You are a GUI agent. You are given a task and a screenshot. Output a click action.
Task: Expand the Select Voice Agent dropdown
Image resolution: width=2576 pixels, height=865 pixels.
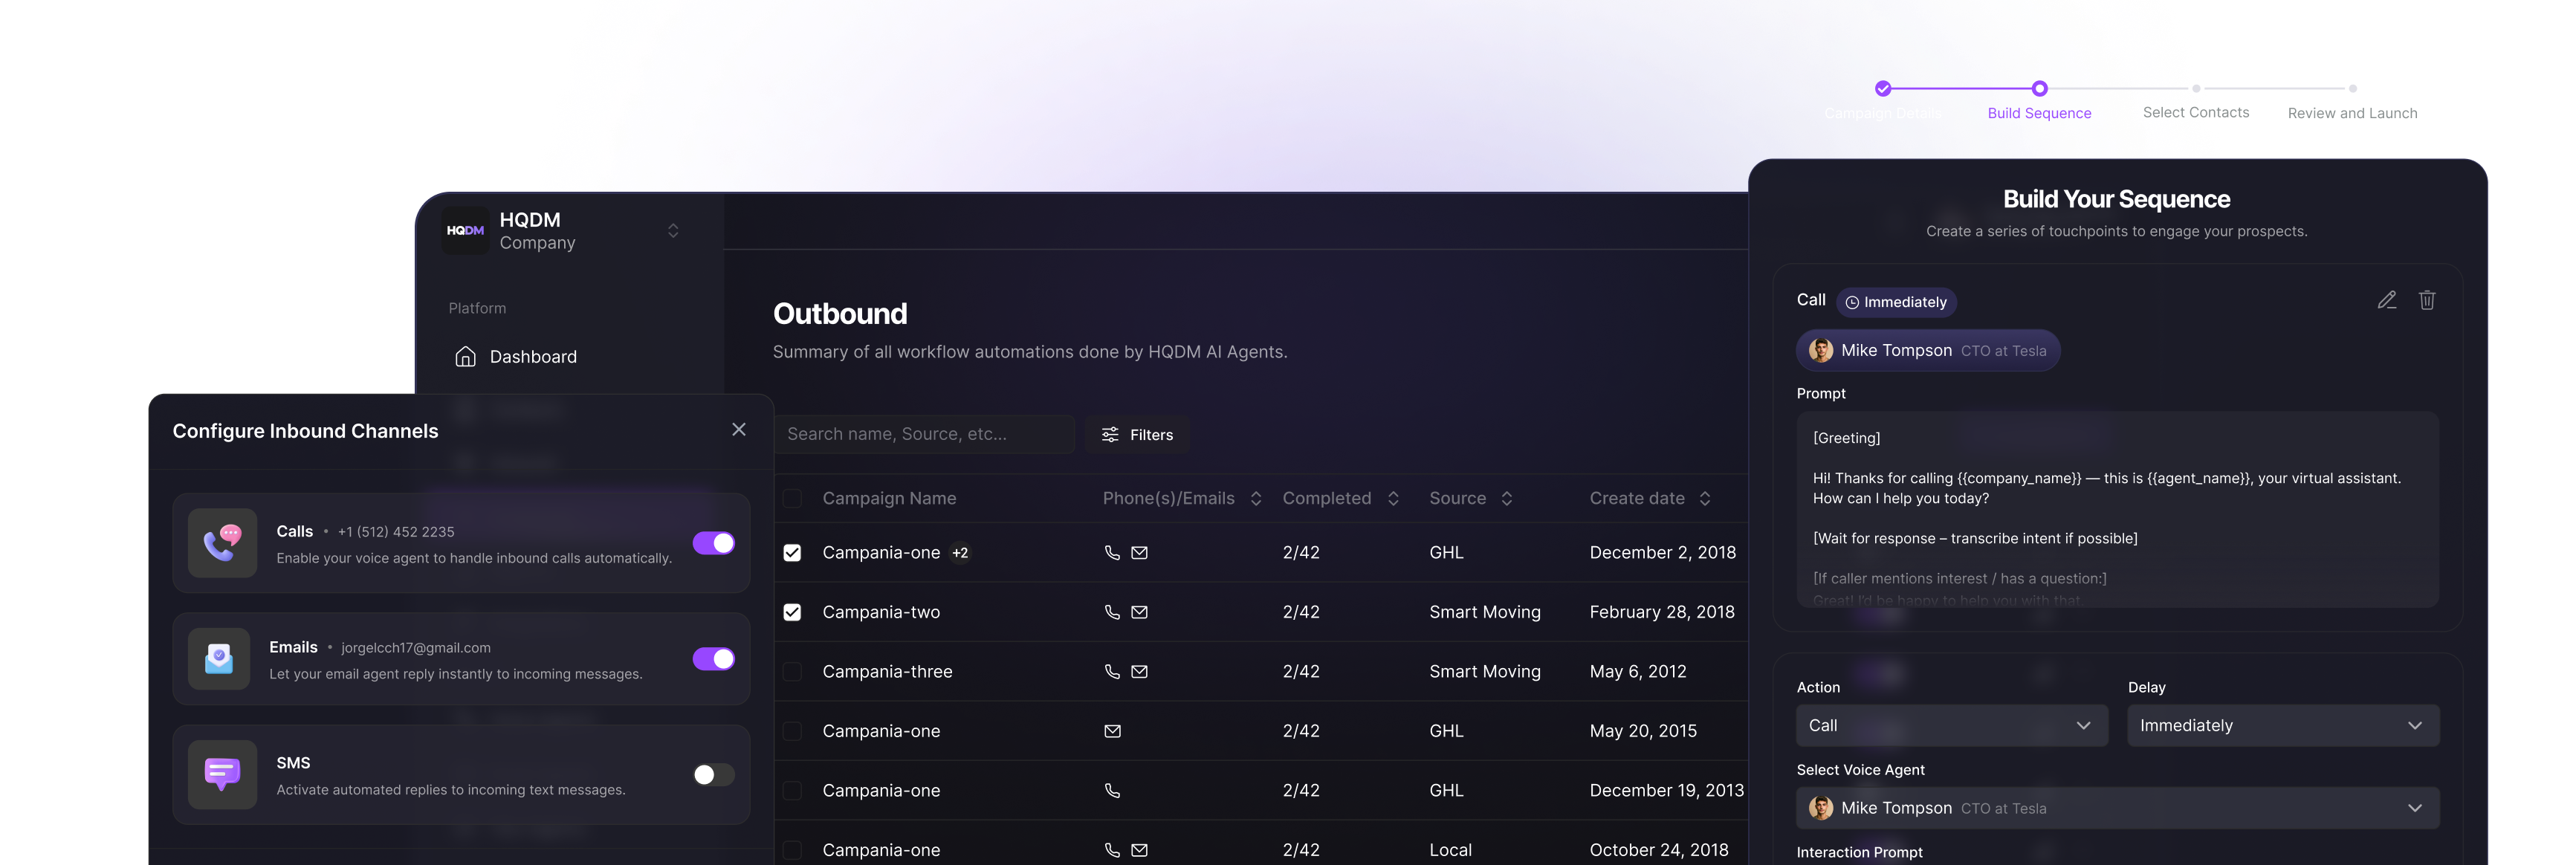pyautogui.click(x=2117, y=808)
